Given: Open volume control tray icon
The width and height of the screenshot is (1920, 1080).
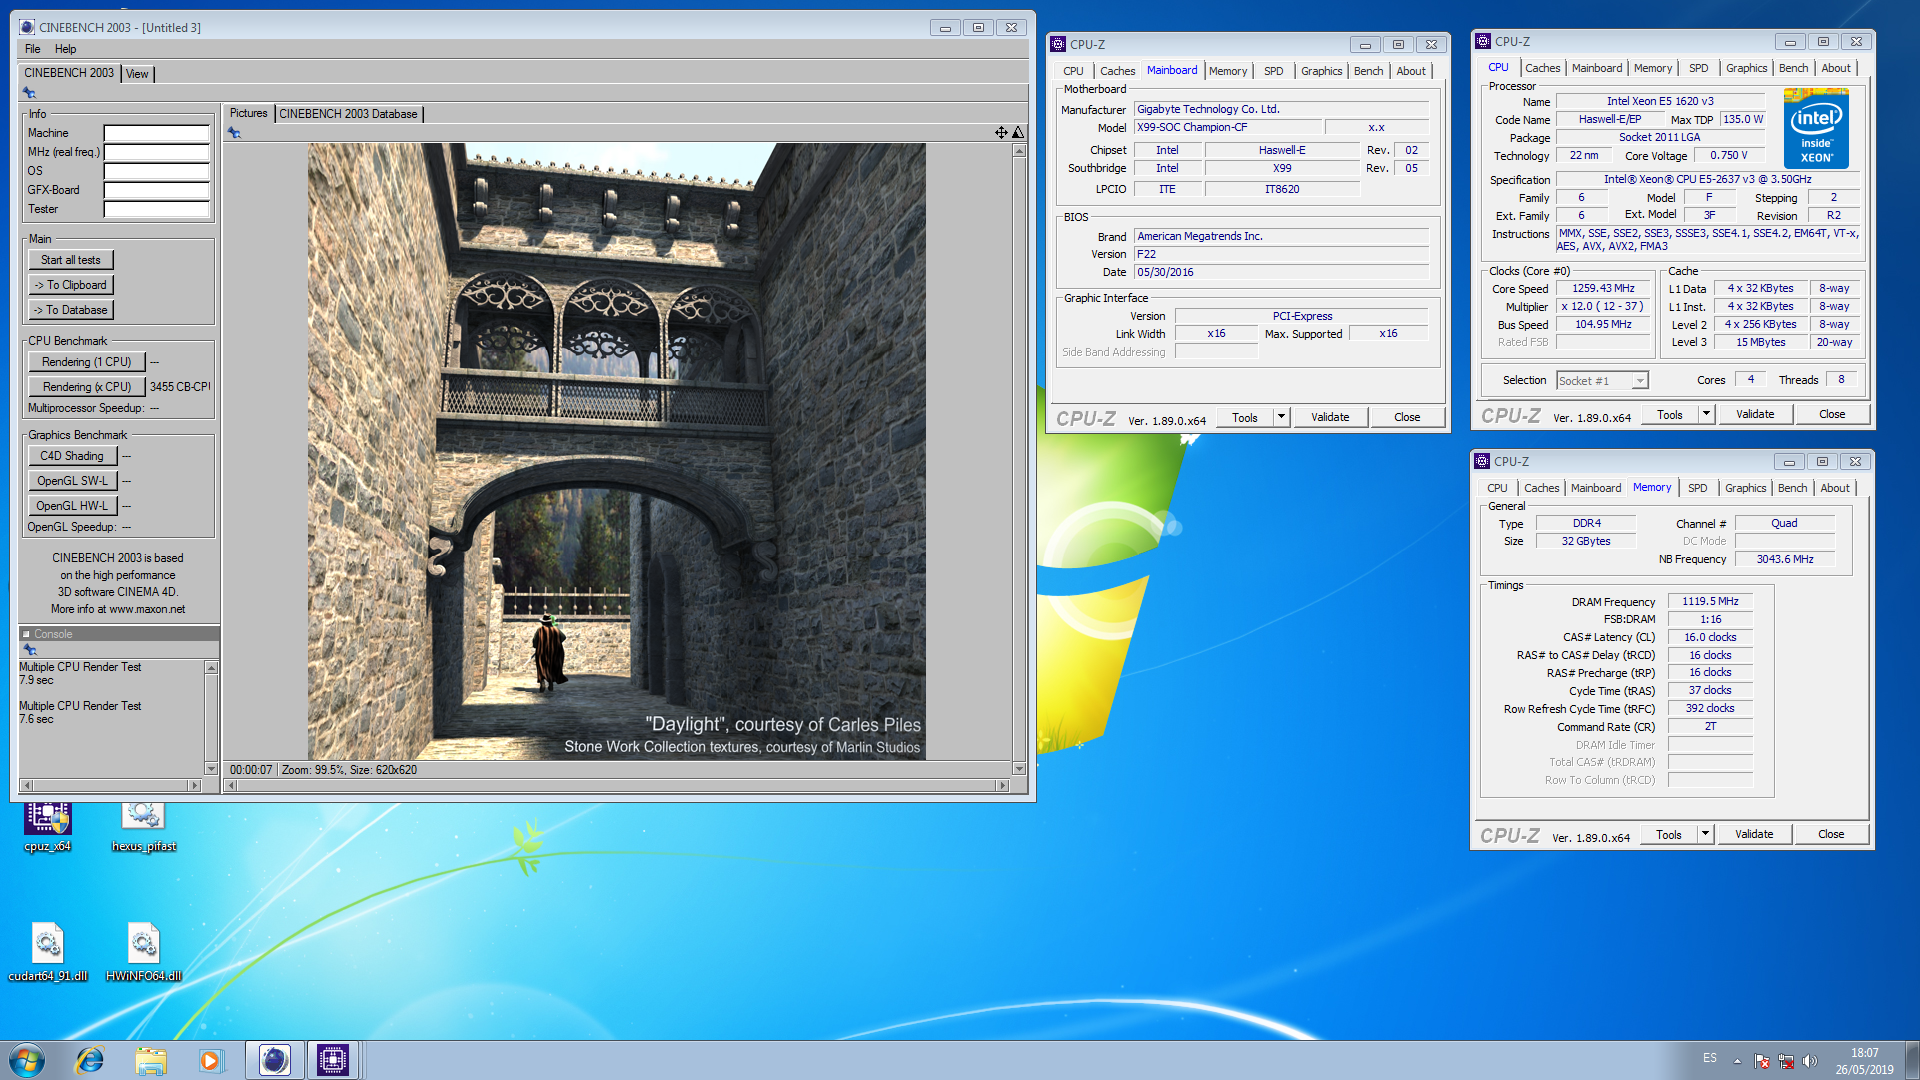Looking at the screenshot, I should coord(1810,1061).
